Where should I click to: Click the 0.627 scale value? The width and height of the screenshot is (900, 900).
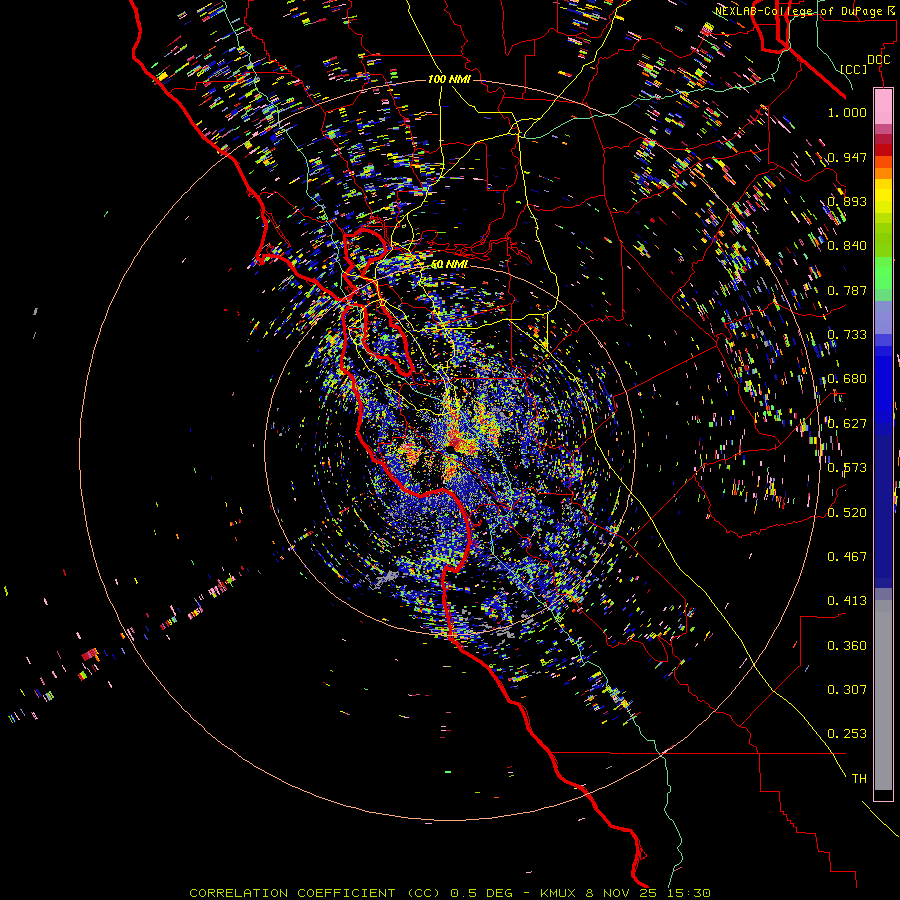pyautogui.click(x=847, y=424)
